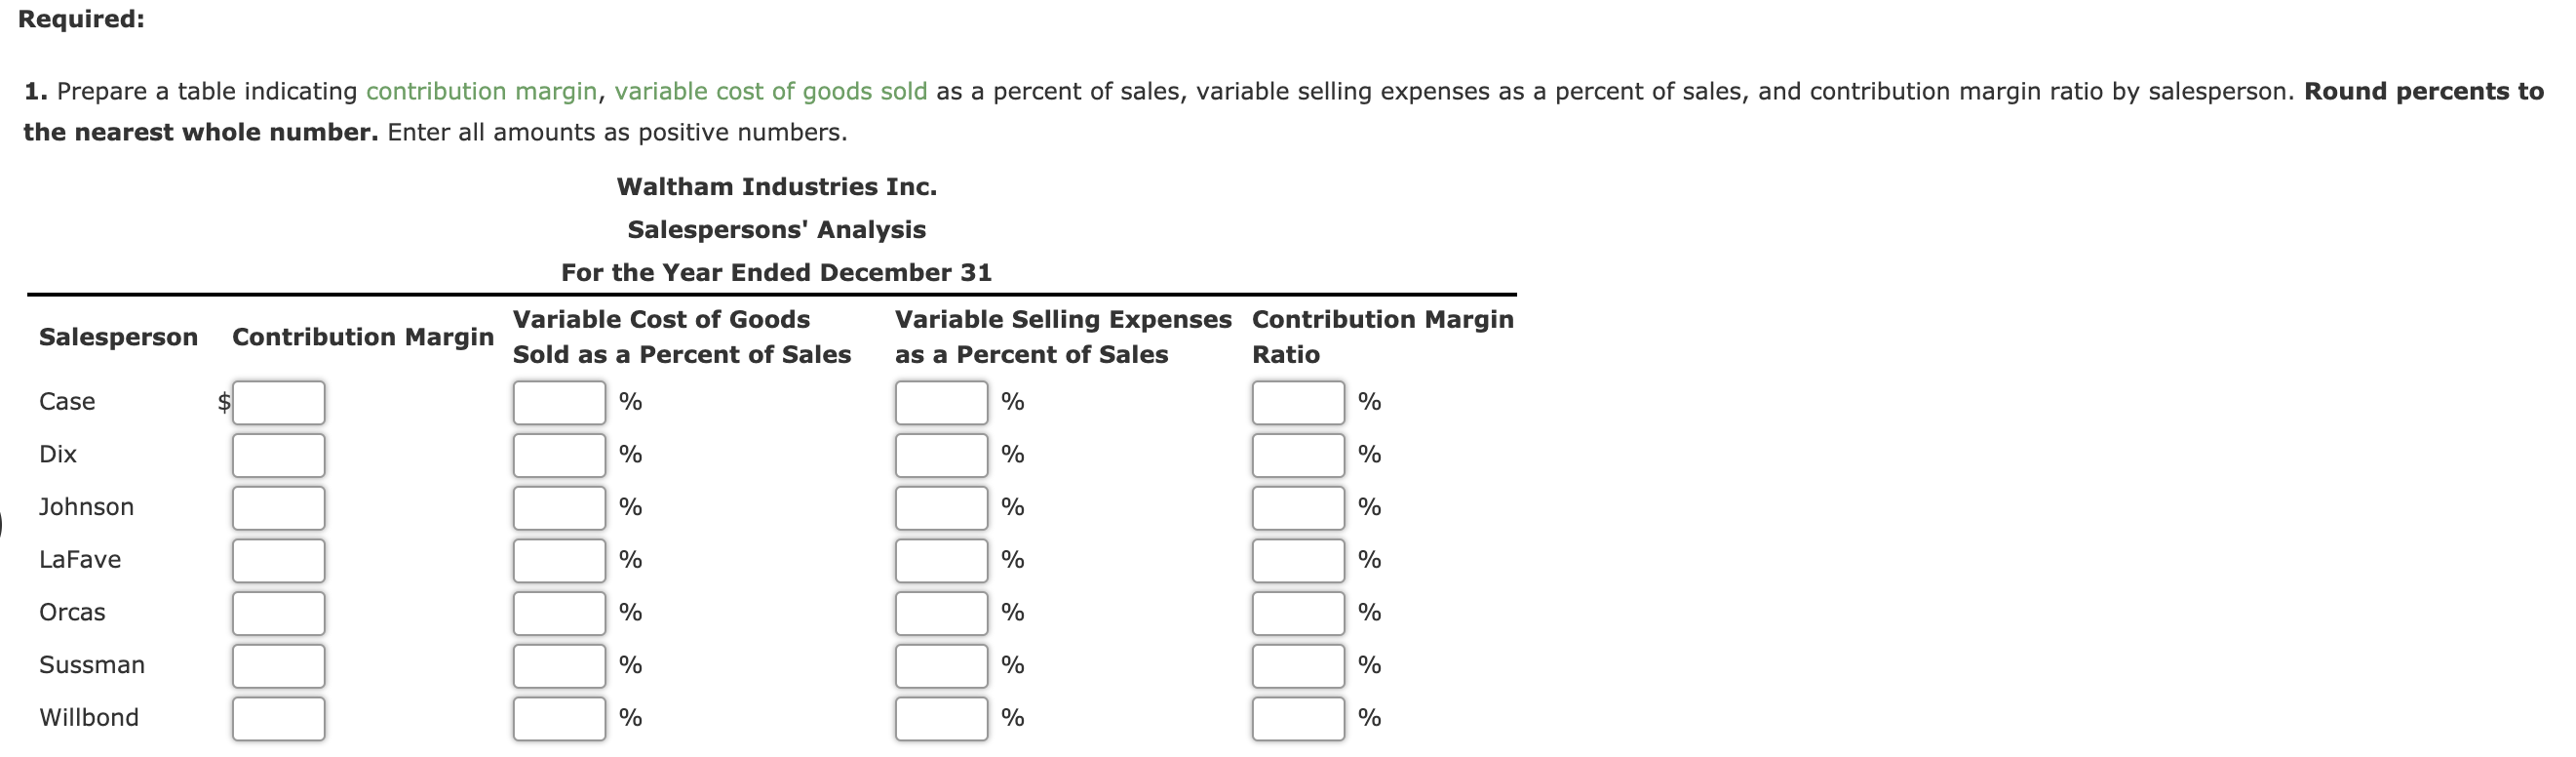Focus Willbond's Contribution Margin input box
The image size is (2576, 757).
[x=279, y=719]
